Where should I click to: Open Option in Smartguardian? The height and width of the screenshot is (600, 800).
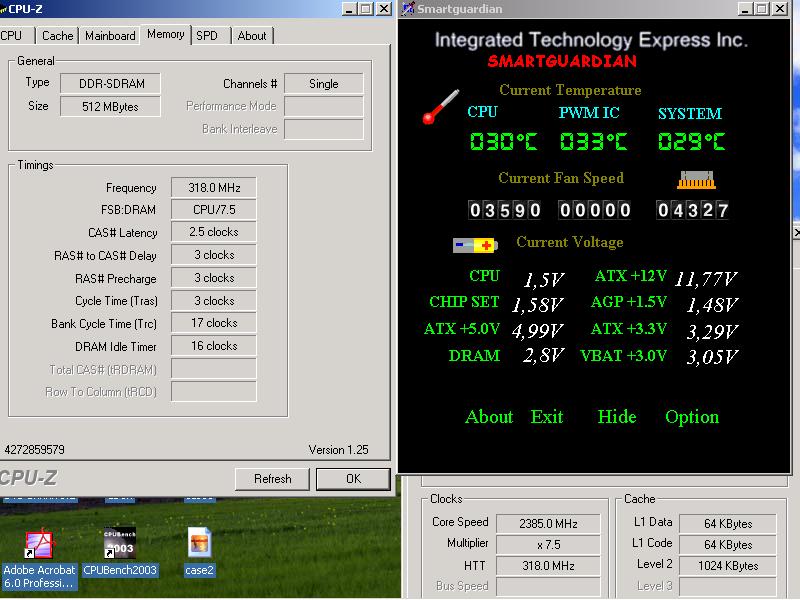(692, 417)
